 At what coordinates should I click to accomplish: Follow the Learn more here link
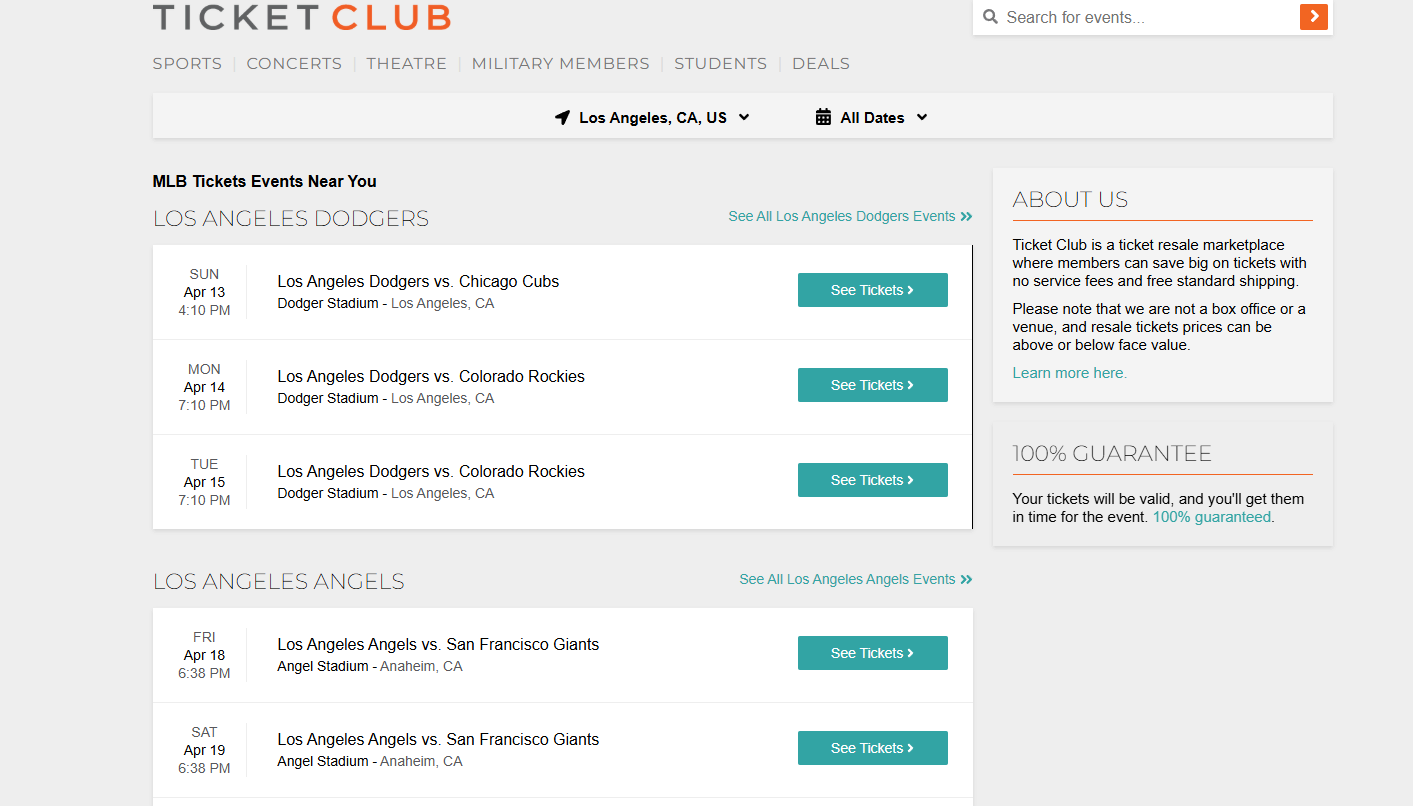coord(1069,373)
